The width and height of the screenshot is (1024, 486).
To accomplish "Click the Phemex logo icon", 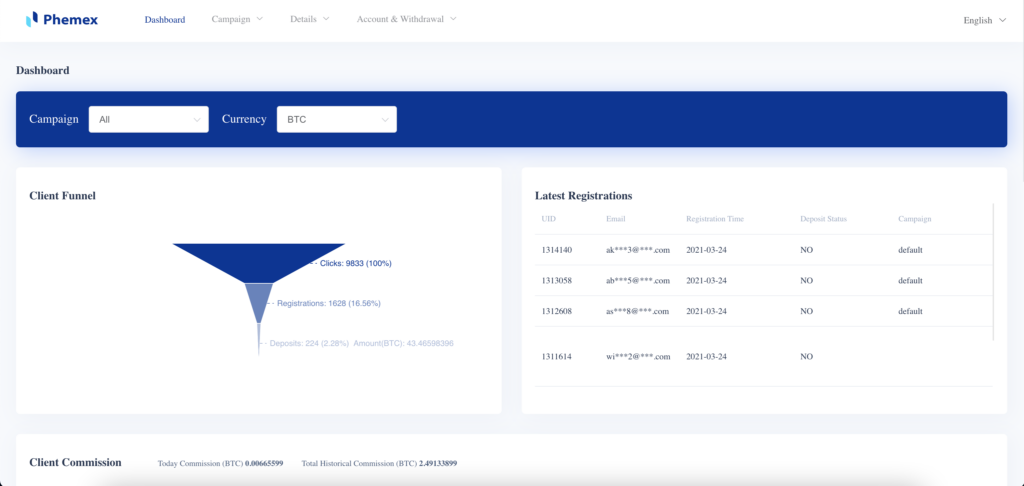I will click(x=32, y=19).
